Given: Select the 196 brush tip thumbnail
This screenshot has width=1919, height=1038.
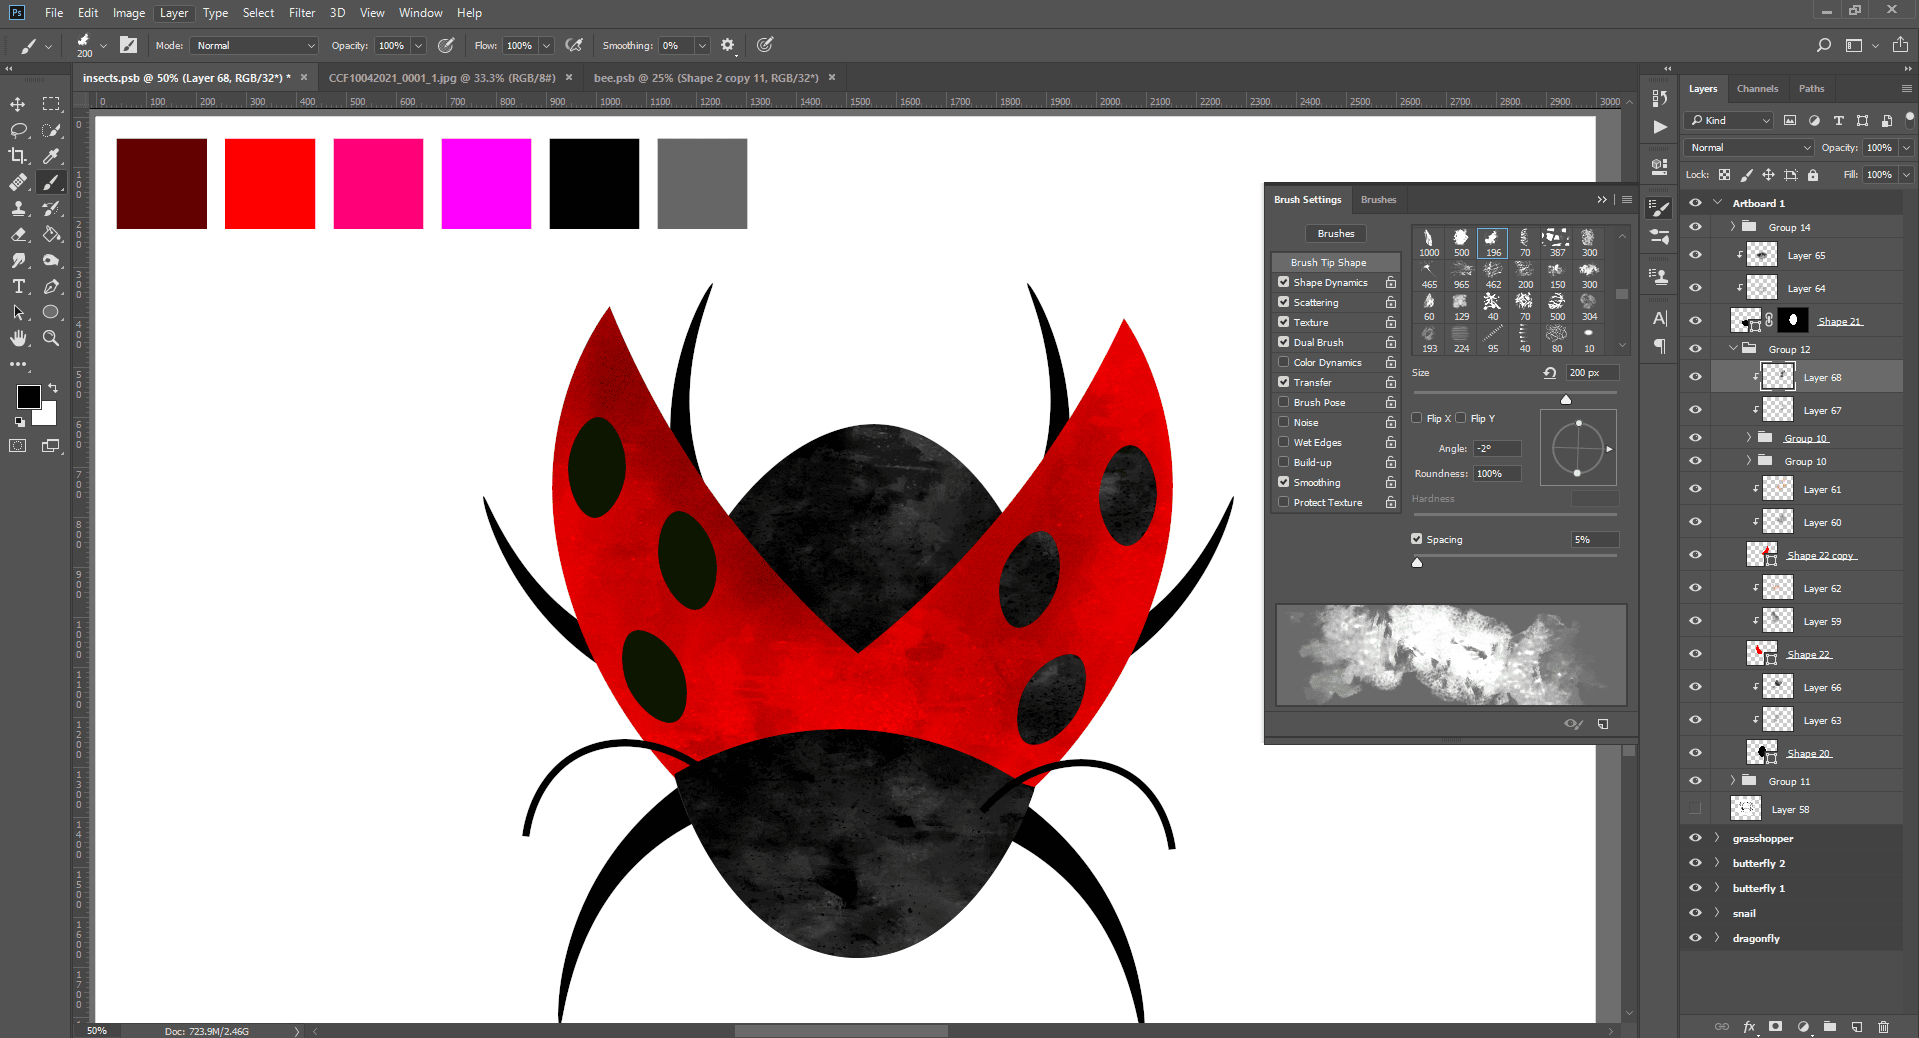Looking at the screenshot, I should point(1492,242).
